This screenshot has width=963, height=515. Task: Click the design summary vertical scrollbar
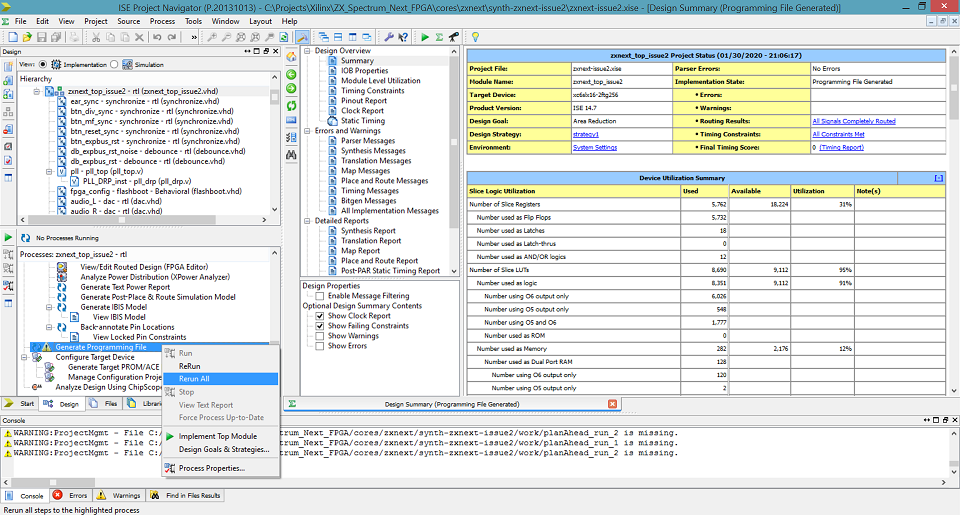tap(954, 219)
